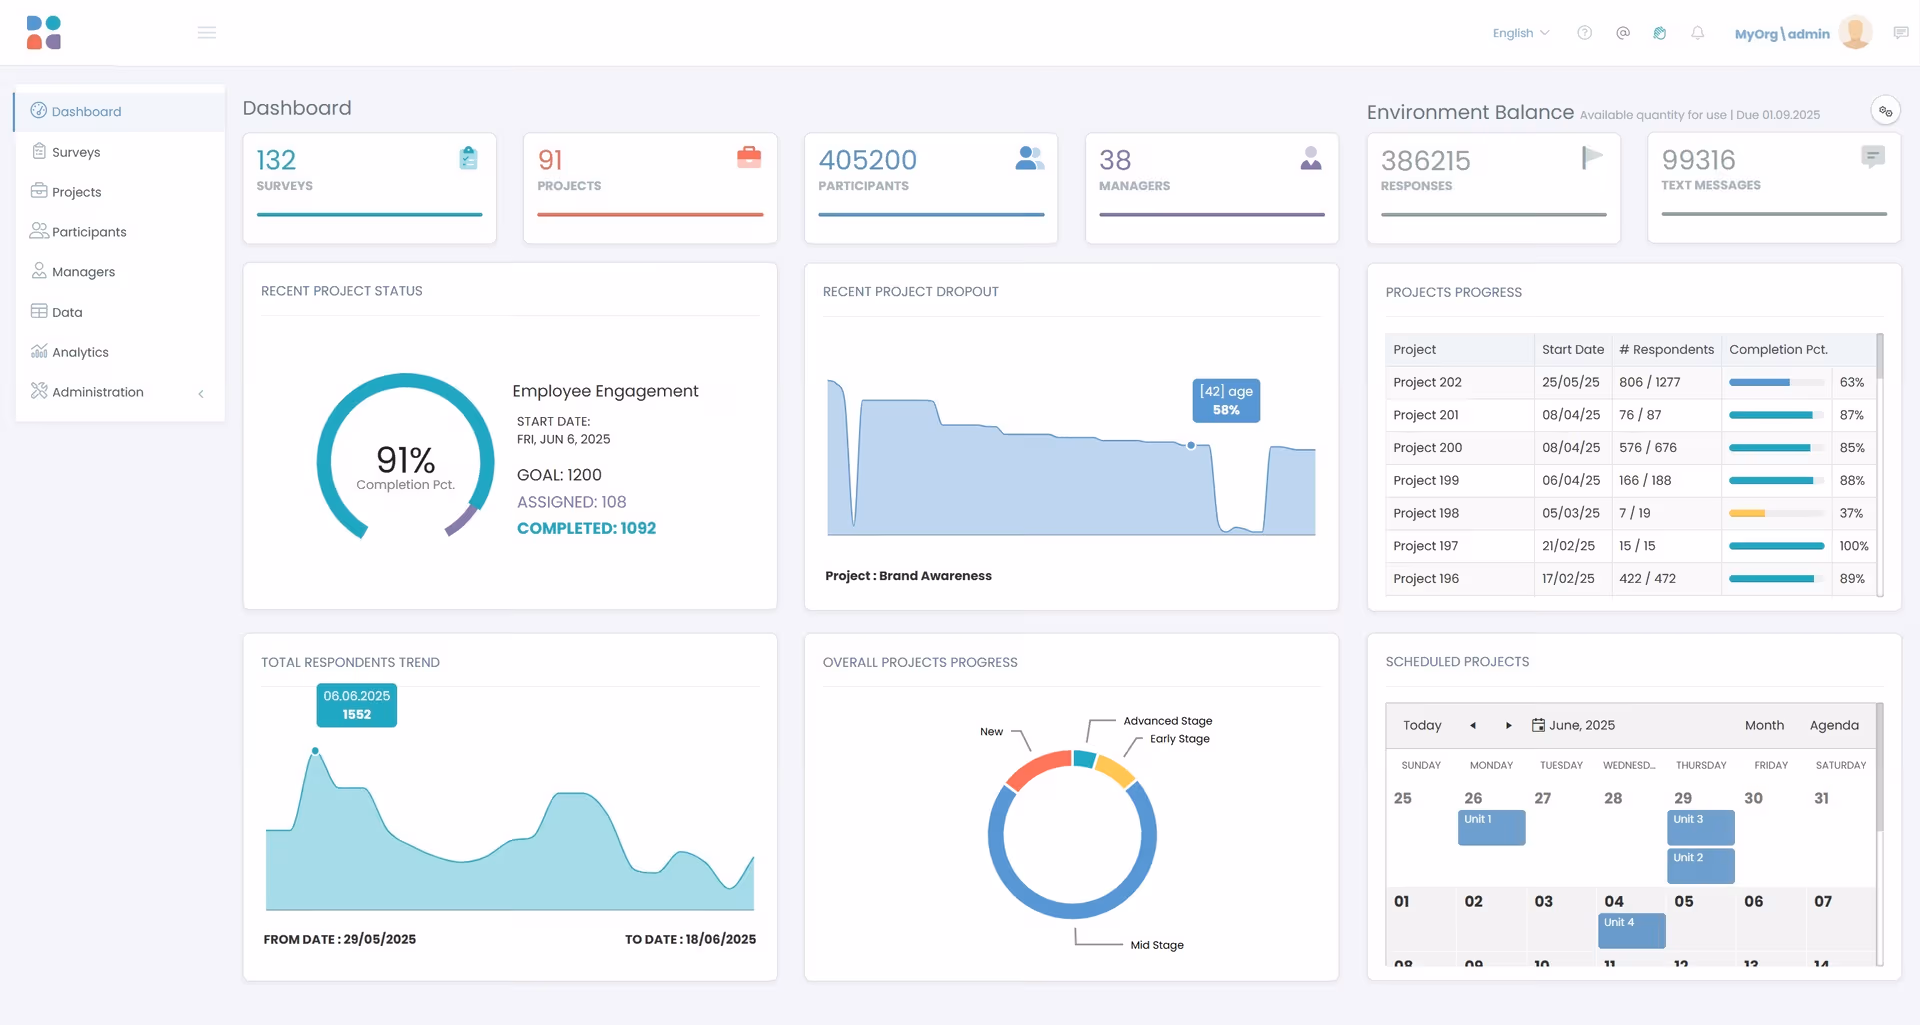This screenshot has width=1920, height=1025.
Task: Click the hamburger menu icon in header
Action: (x=207, y=33)
